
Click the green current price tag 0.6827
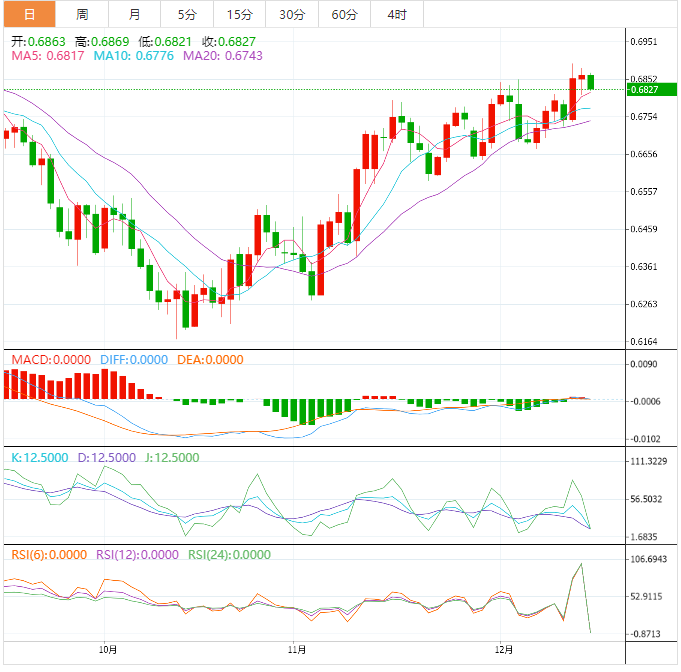(643, 90)
